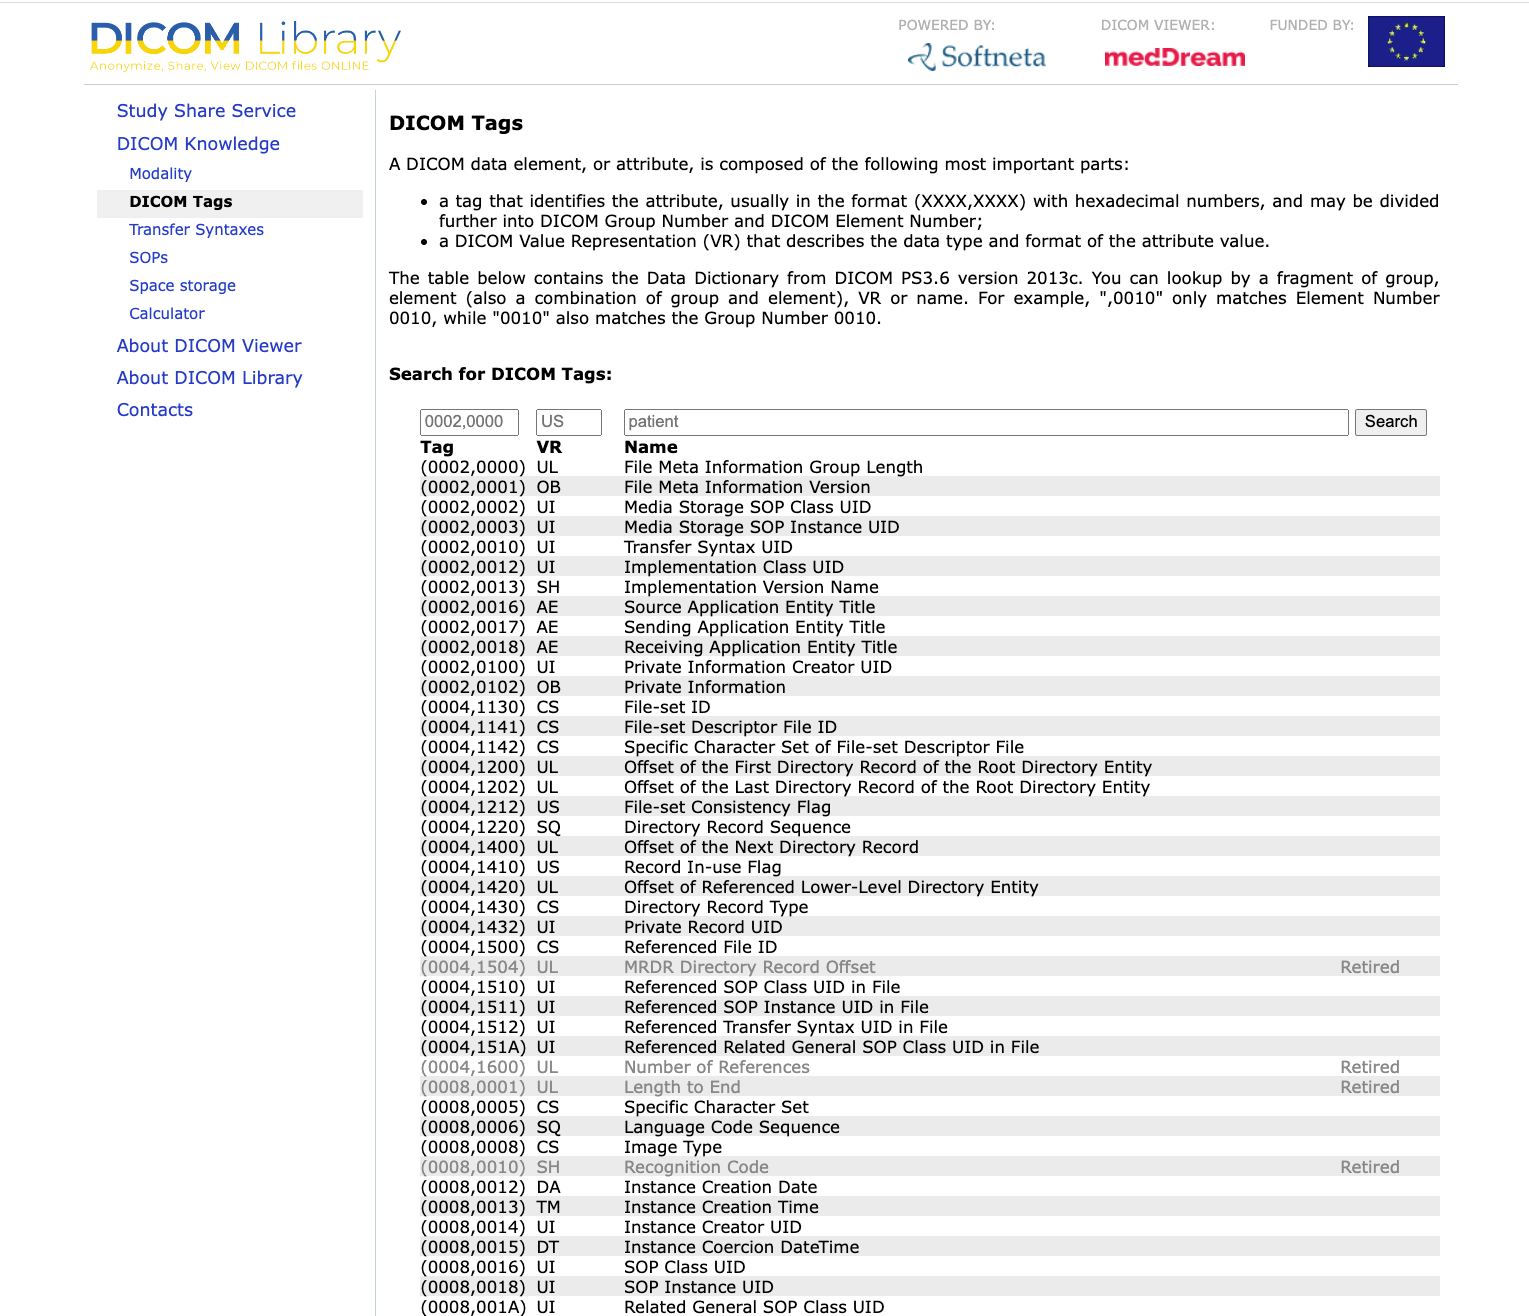Select the File Meta Information Version row
The height and width of the screenshot is (1316, 1529).
930,487
